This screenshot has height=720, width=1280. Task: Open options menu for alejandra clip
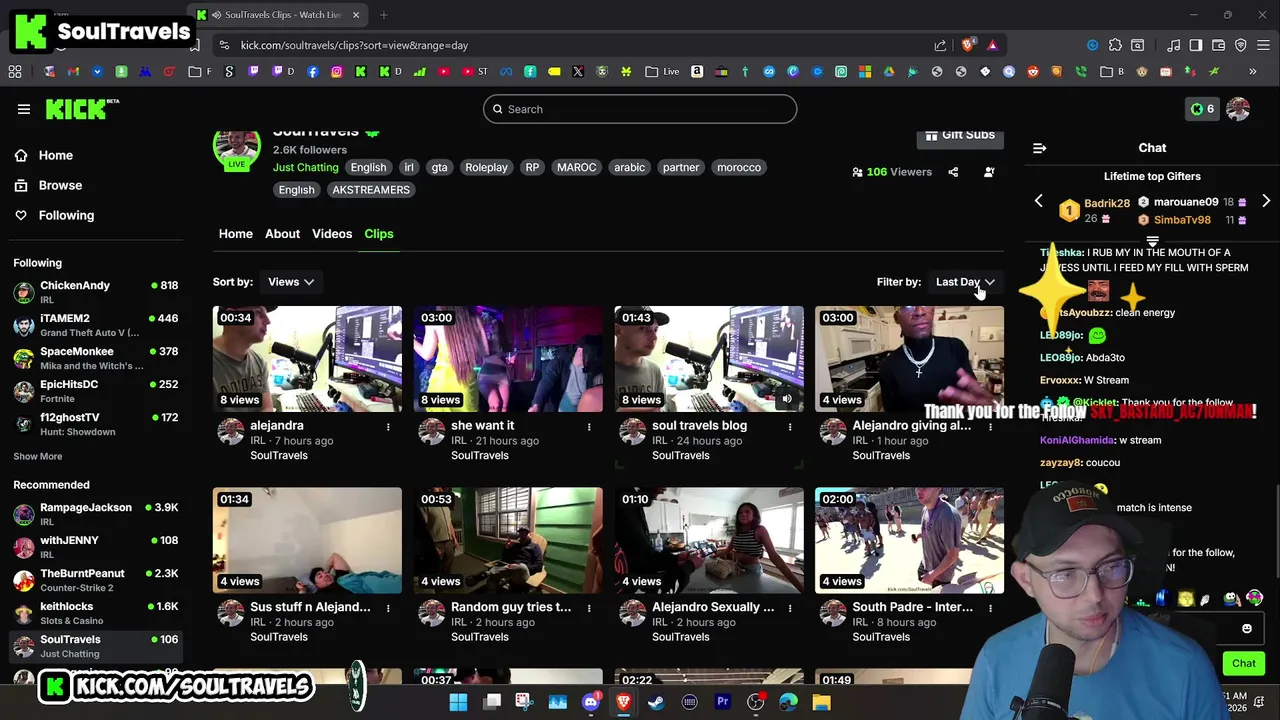point(388,427)
